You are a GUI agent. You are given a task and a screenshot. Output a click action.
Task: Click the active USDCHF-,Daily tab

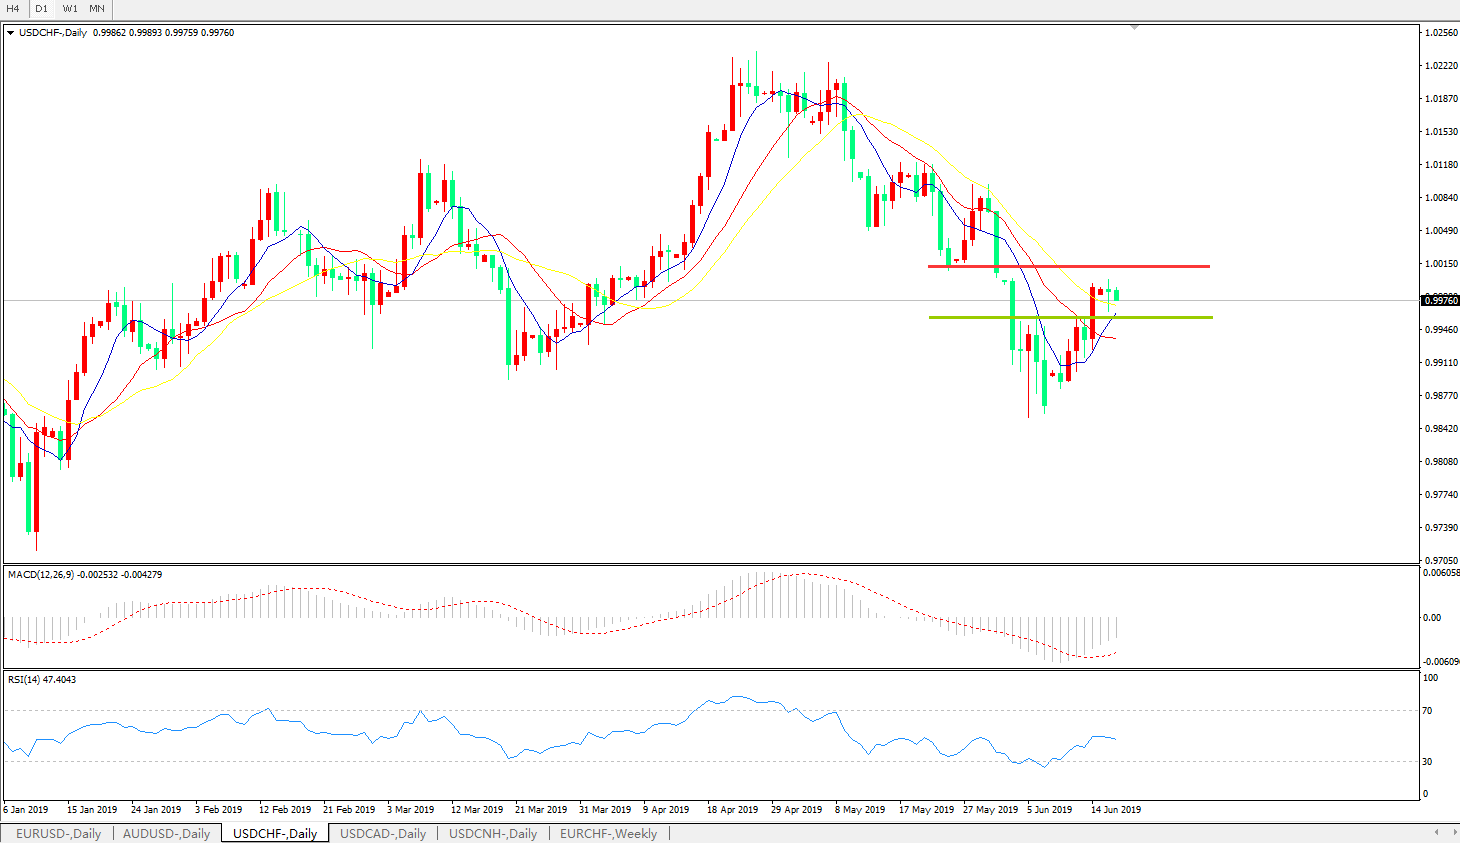click(x=275, y=833)
